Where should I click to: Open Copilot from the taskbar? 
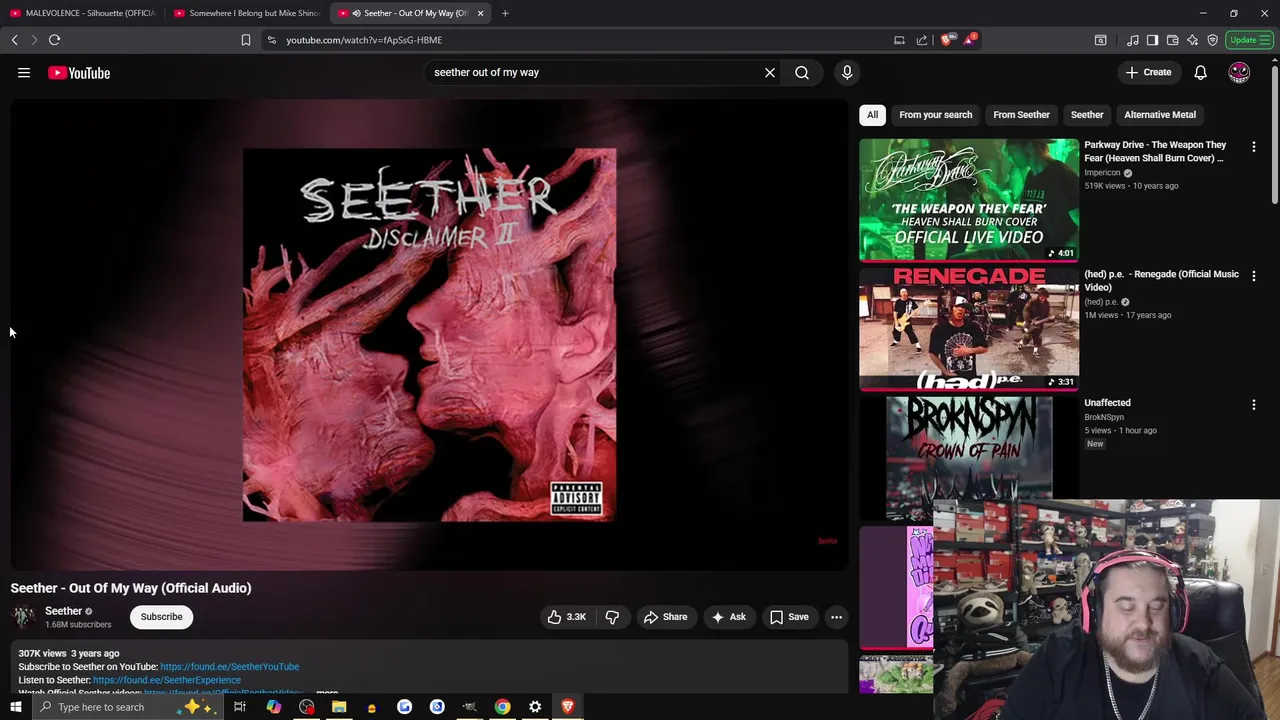click(x=273, y=707)
